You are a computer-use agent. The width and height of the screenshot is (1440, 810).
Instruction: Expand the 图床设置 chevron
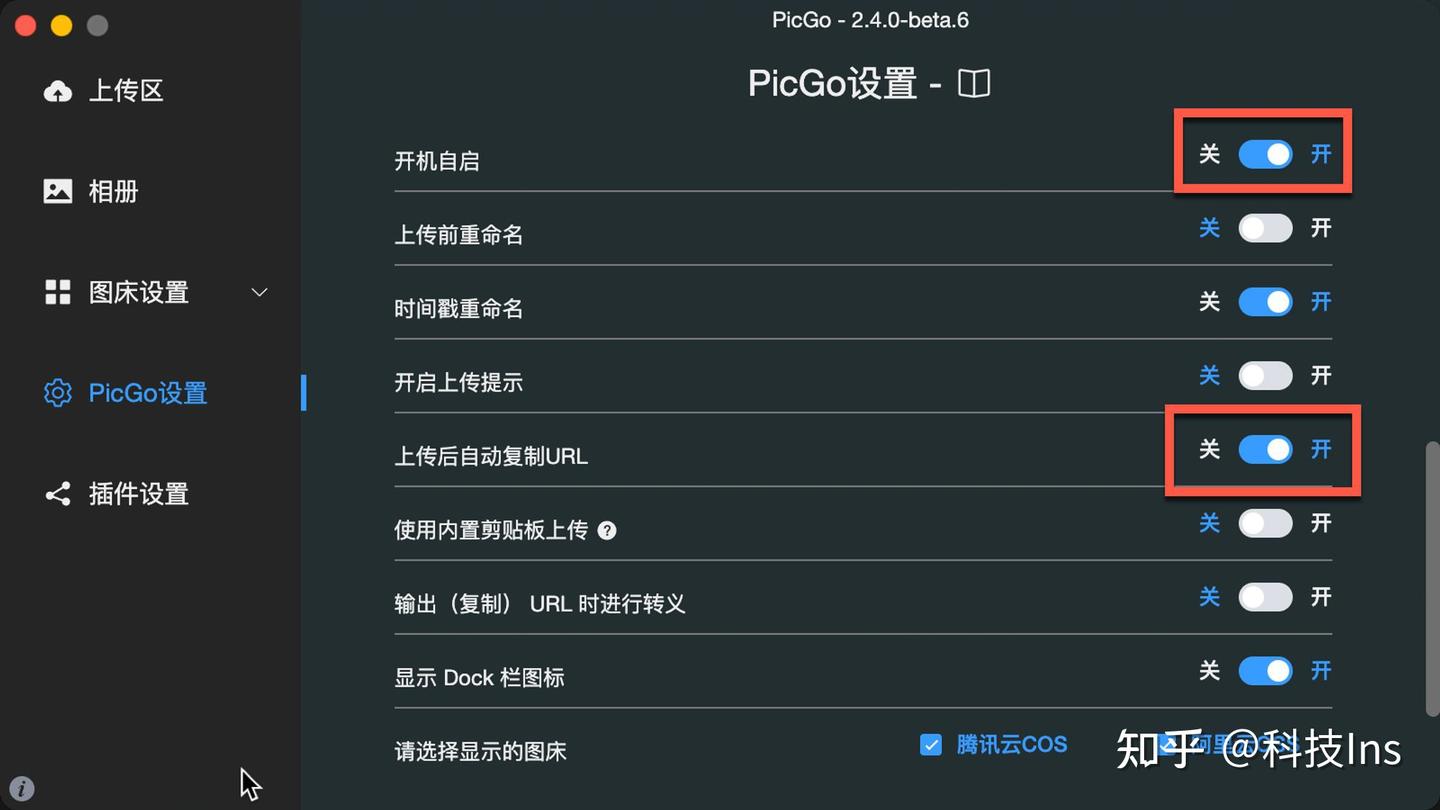(259, 292)
